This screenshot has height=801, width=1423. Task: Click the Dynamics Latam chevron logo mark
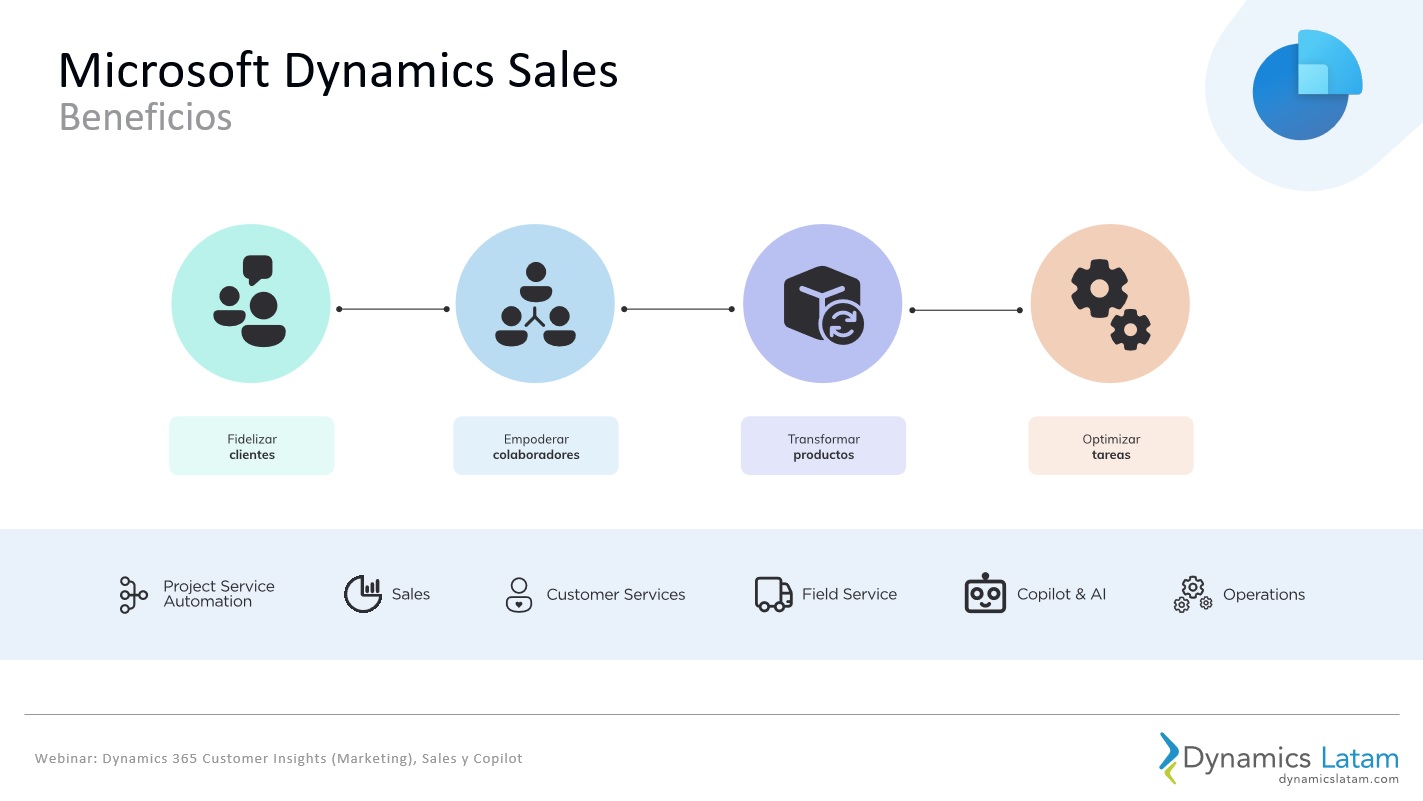pos(1169,758)
